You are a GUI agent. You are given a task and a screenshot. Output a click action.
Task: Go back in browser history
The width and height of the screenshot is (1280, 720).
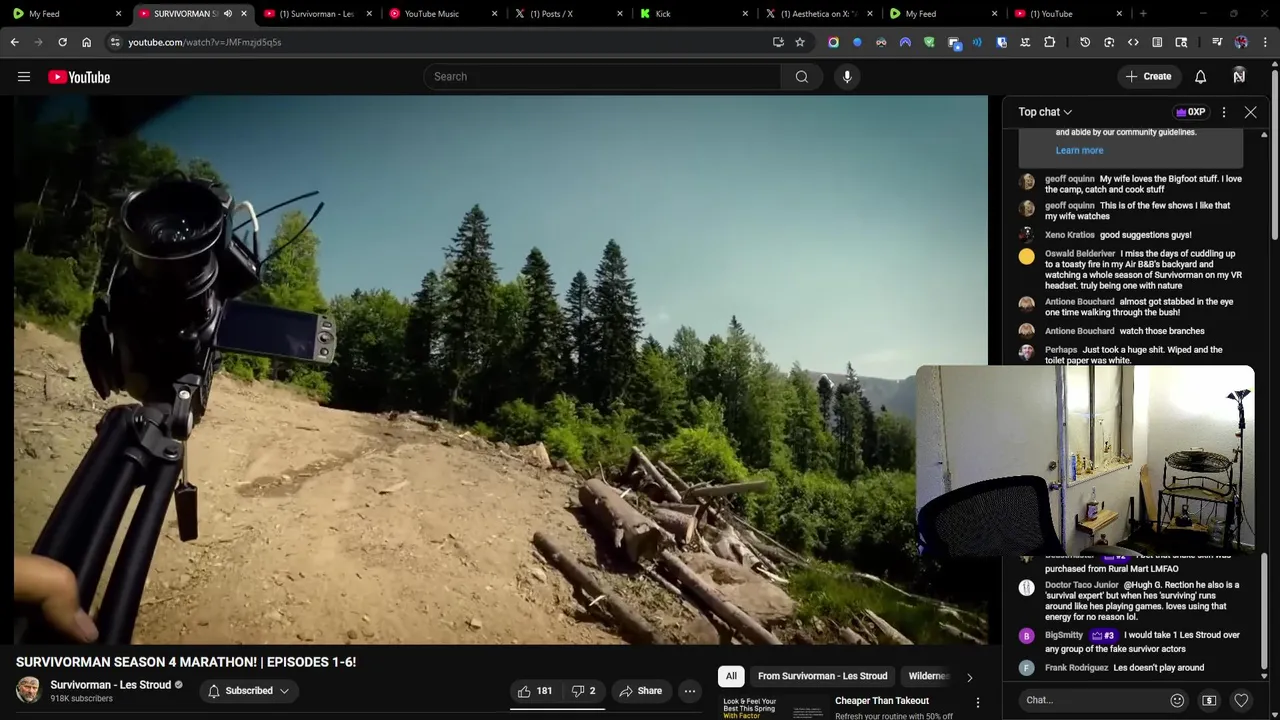click(14, 42)
